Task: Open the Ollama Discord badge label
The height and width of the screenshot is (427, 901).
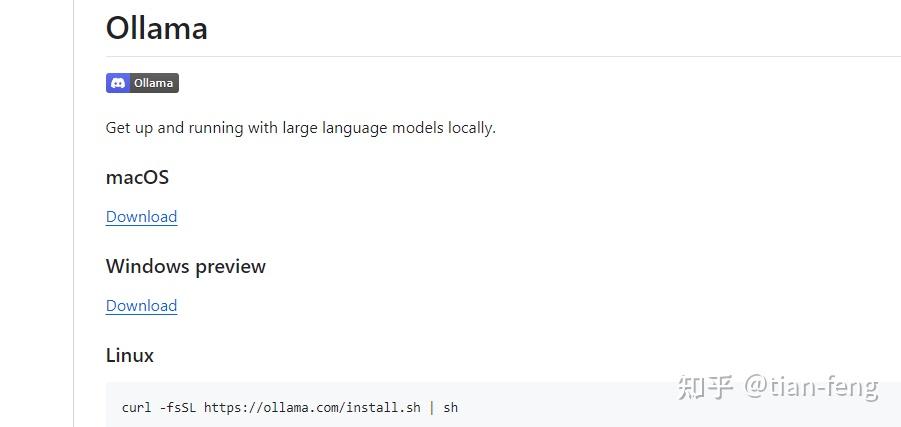Action: [153, 83]
